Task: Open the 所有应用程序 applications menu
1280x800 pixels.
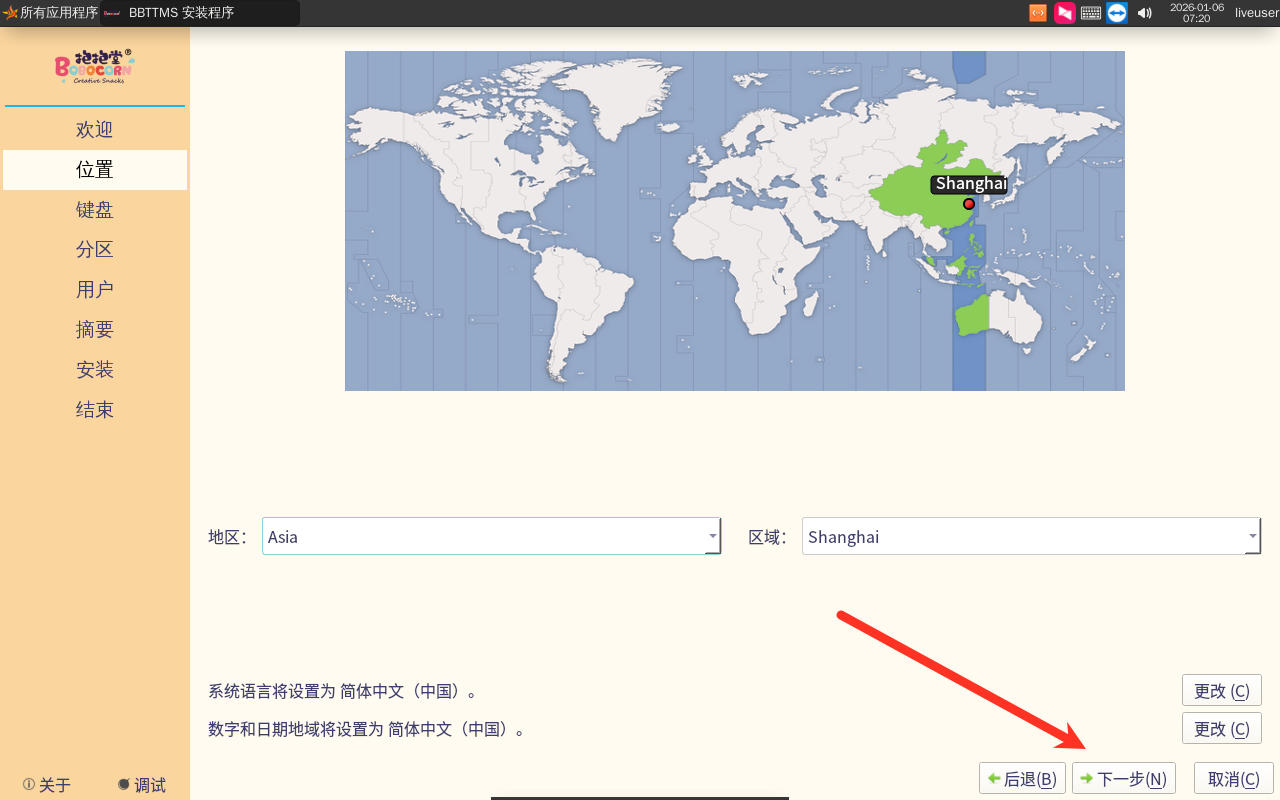Action: (x=51, y=13)
